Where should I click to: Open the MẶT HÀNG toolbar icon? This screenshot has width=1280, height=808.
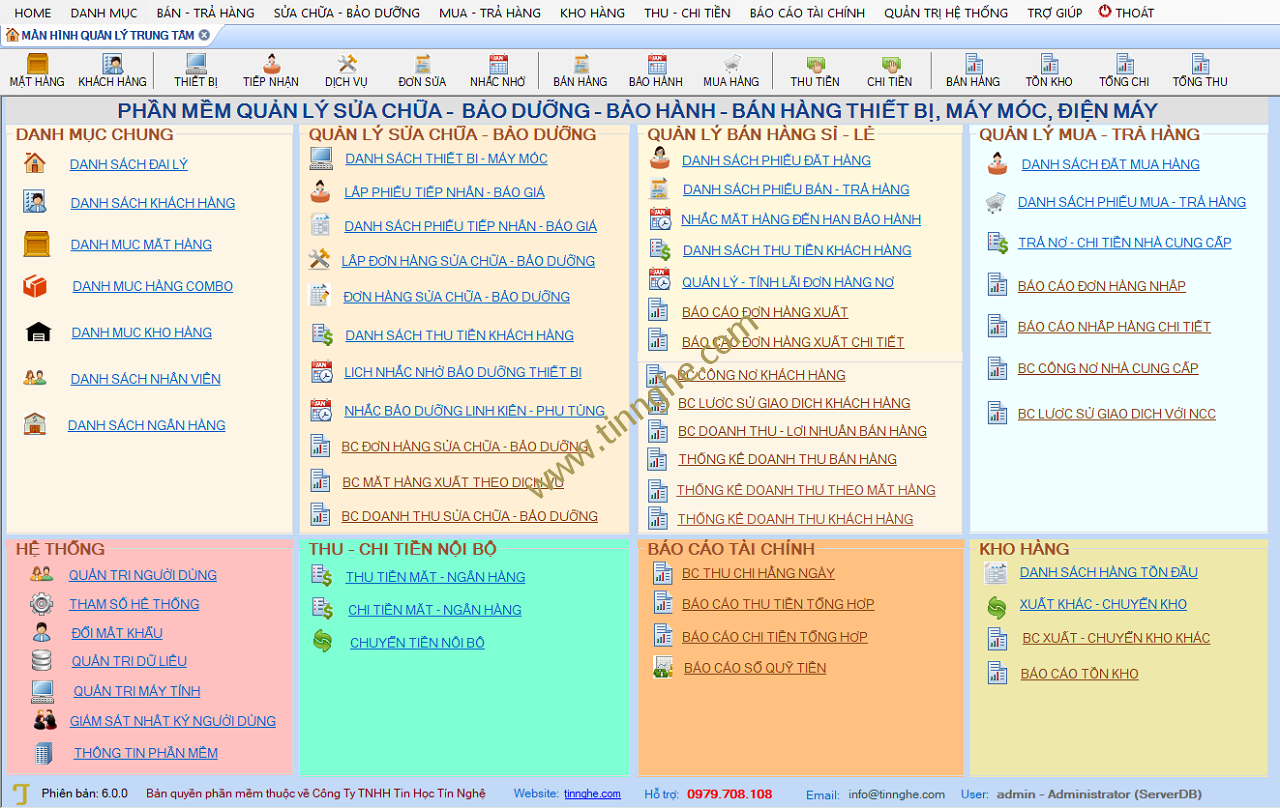click(37, 71)
